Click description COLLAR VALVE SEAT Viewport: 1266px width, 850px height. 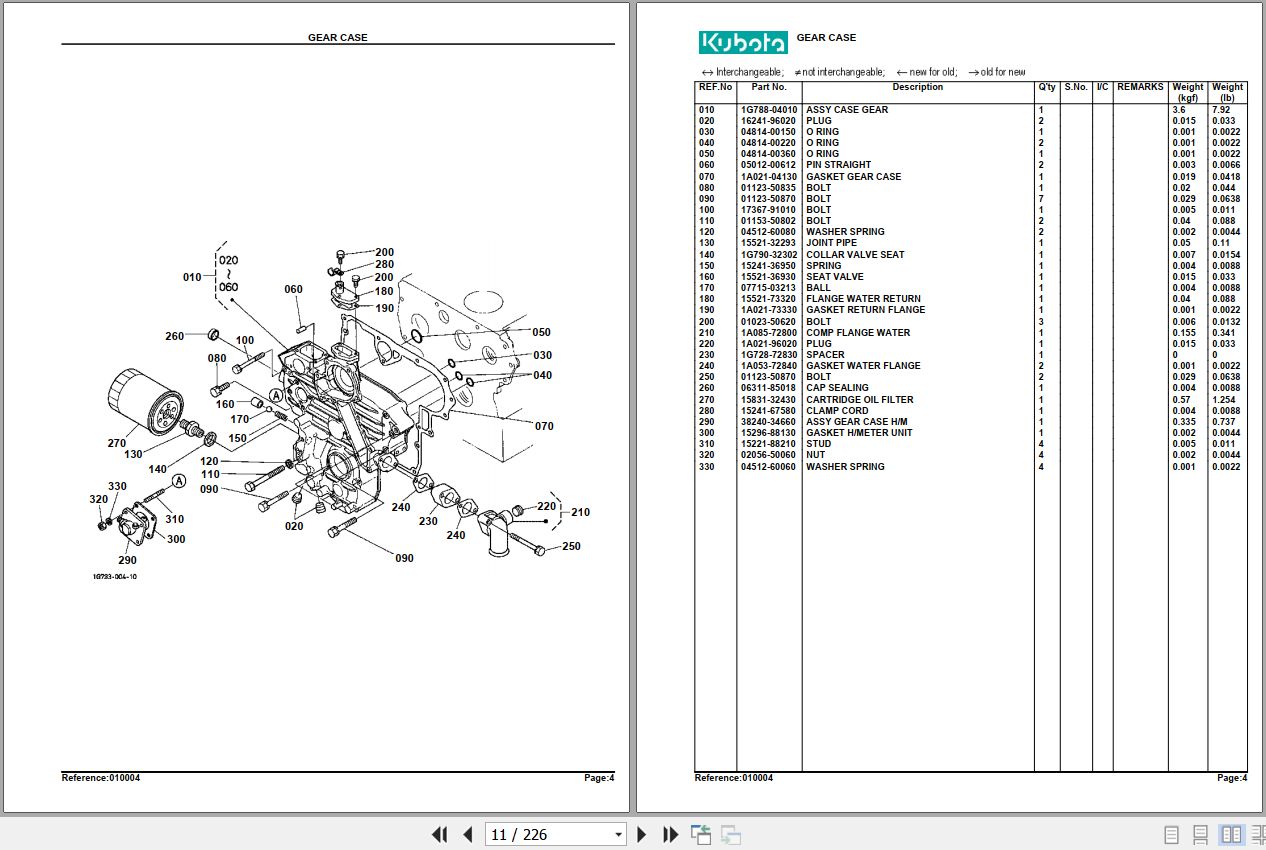click(x=855, y=255)
